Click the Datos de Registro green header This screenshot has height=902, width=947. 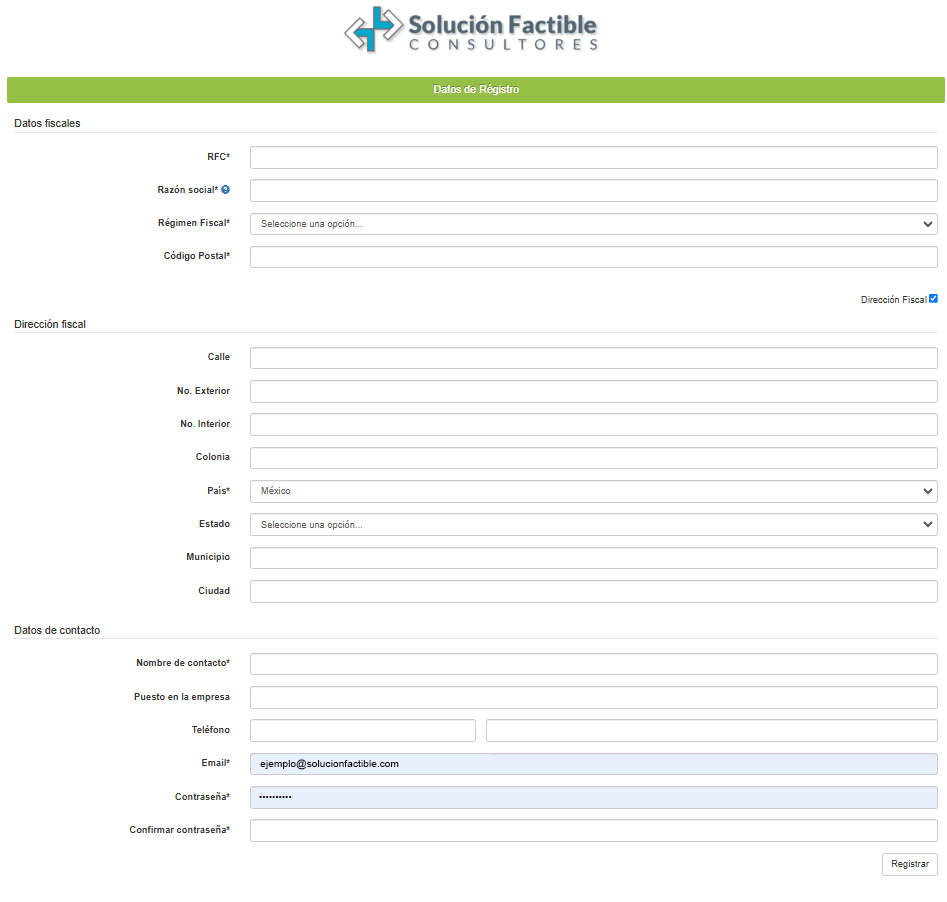(475, 90)
